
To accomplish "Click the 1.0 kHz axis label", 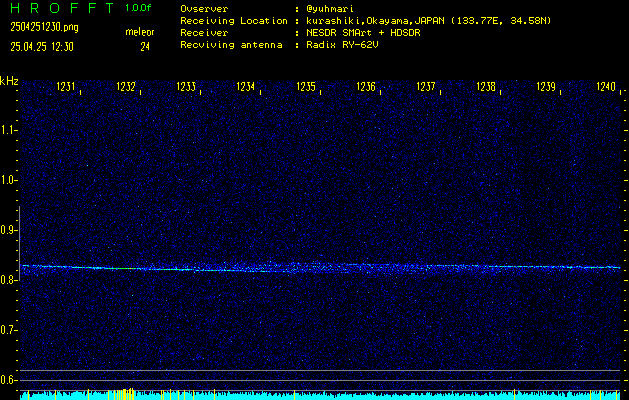I will (x=7, y=180).
